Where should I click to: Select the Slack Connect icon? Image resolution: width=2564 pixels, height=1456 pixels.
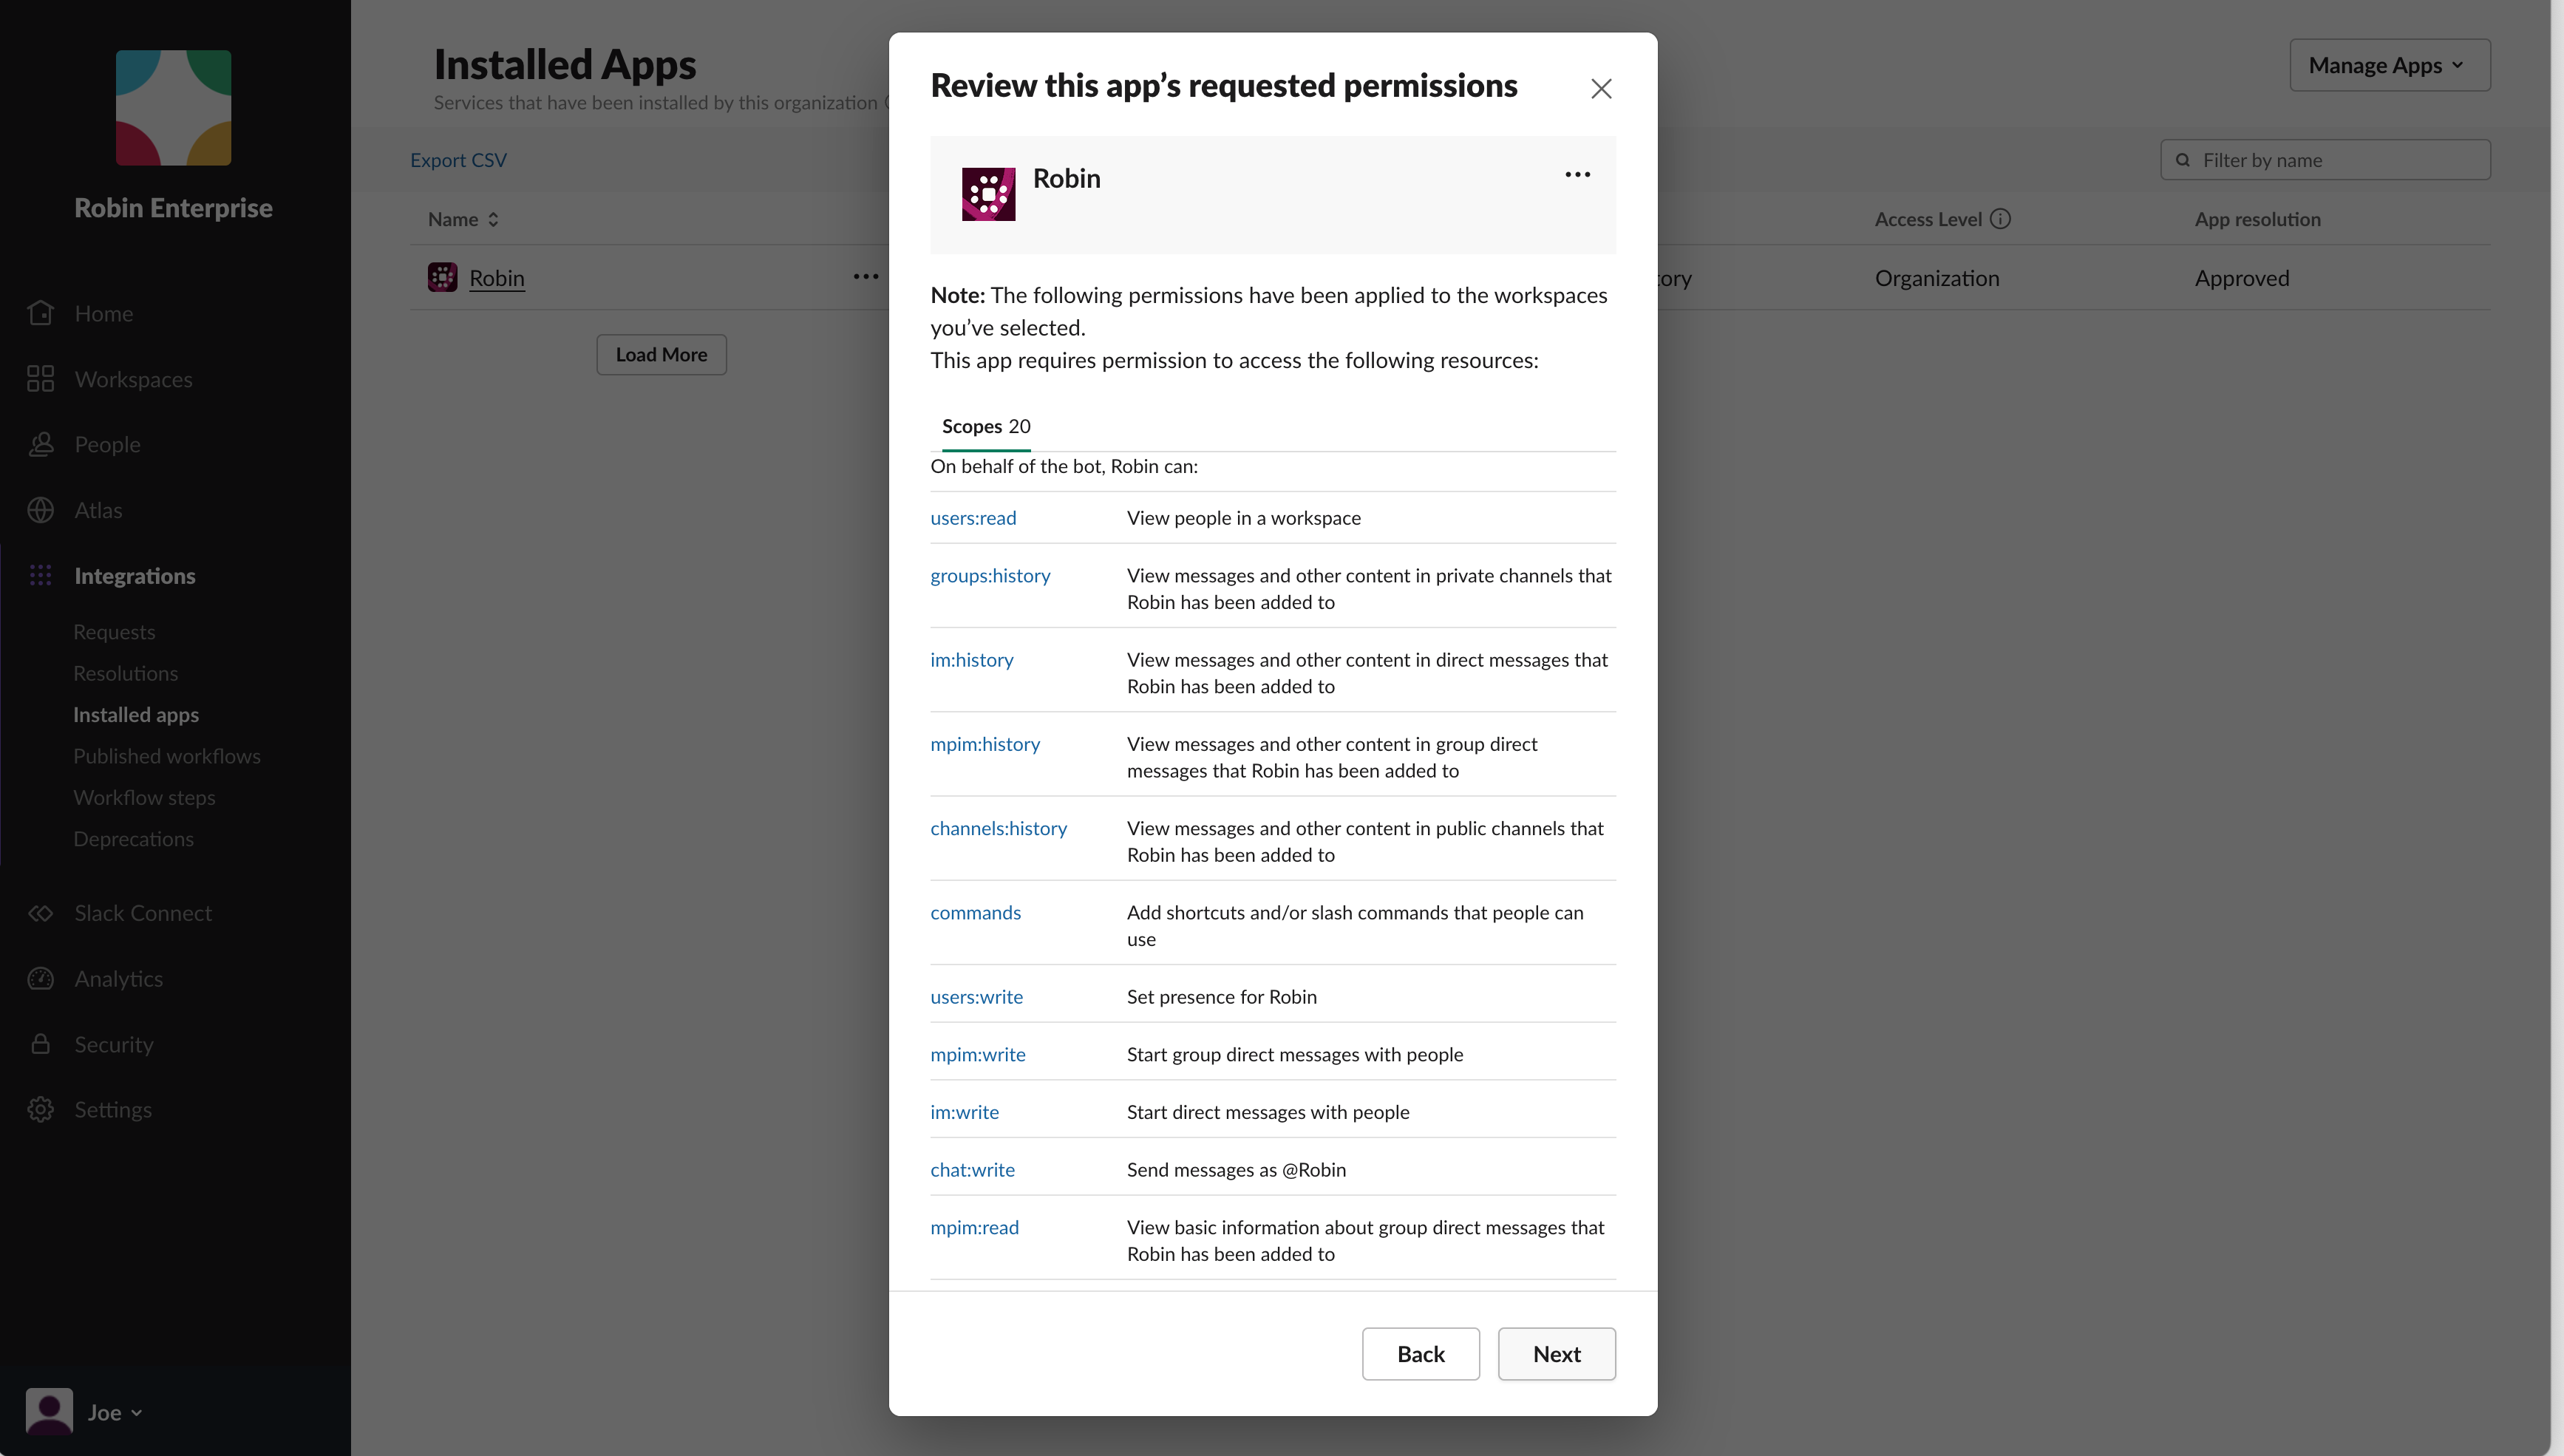[x=41, y=912]
